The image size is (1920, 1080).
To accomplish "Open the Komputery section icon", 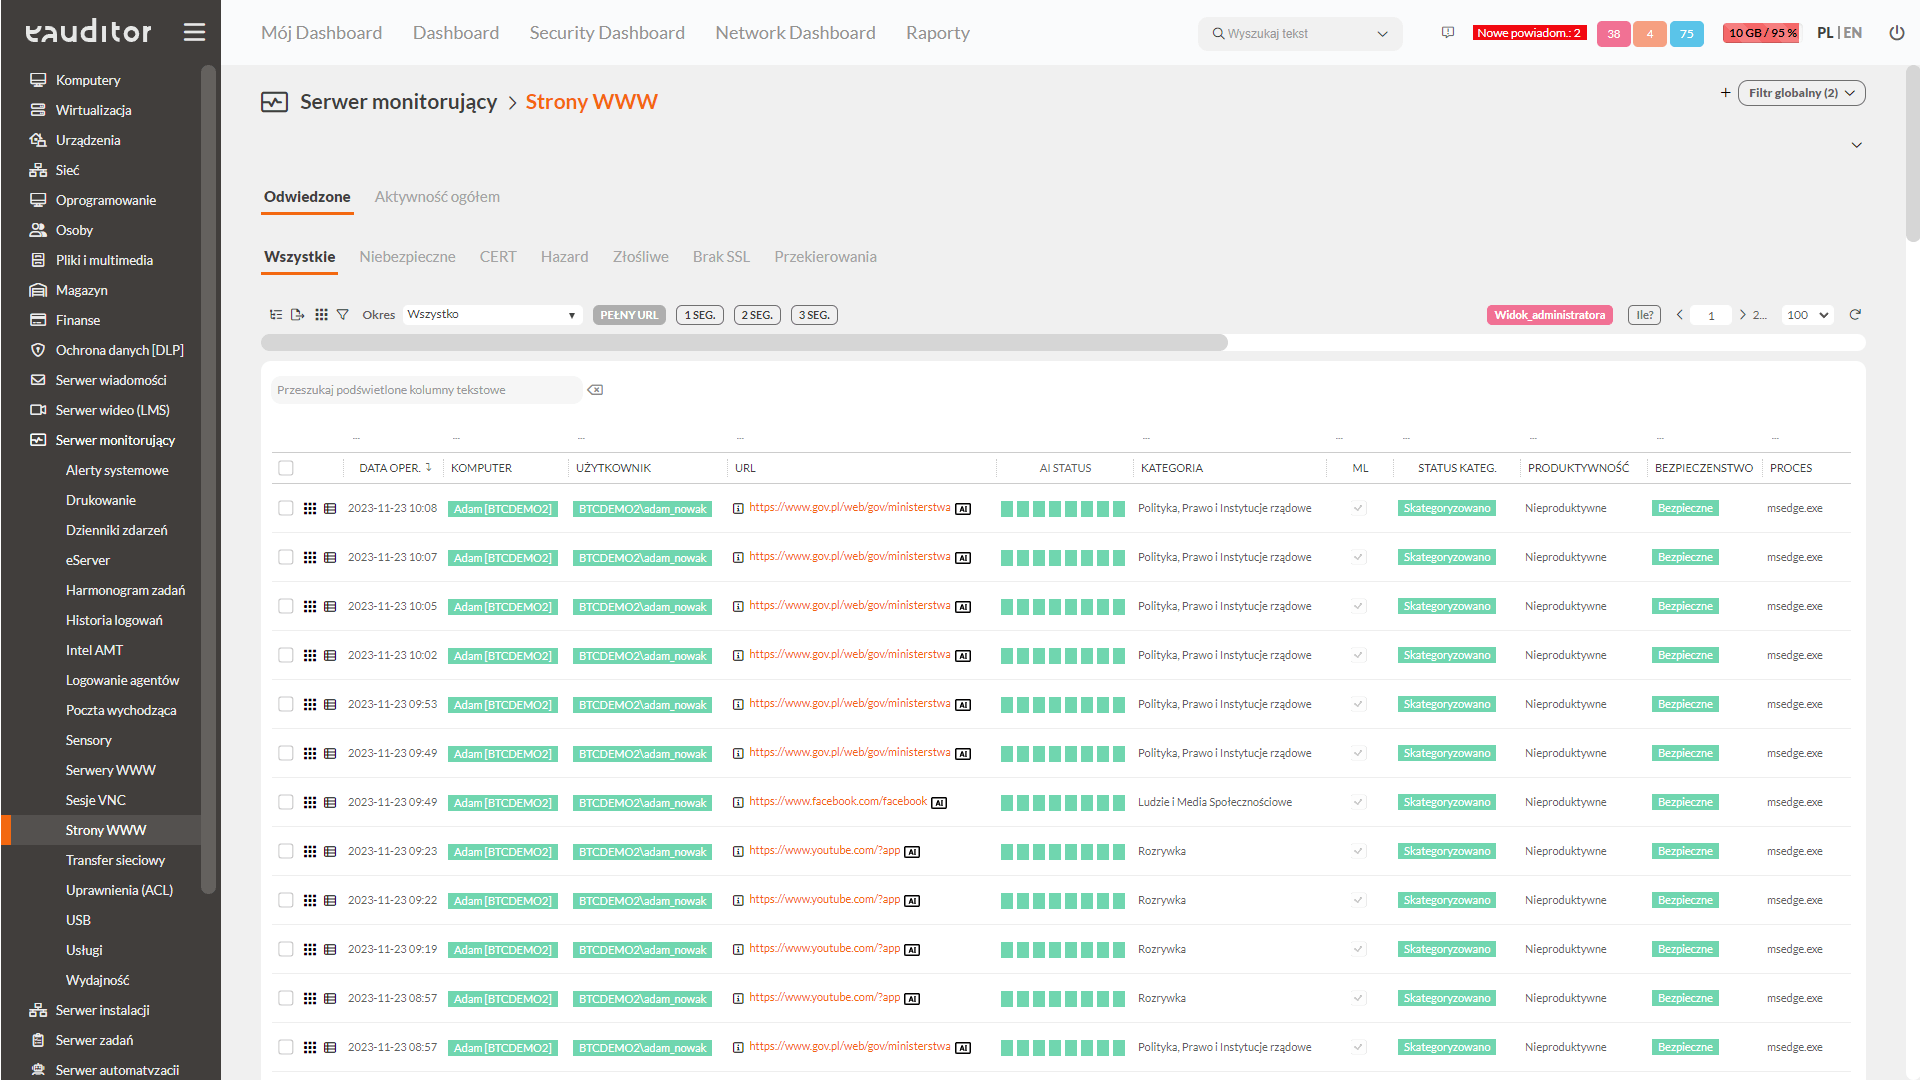I will tap(38, 80).
